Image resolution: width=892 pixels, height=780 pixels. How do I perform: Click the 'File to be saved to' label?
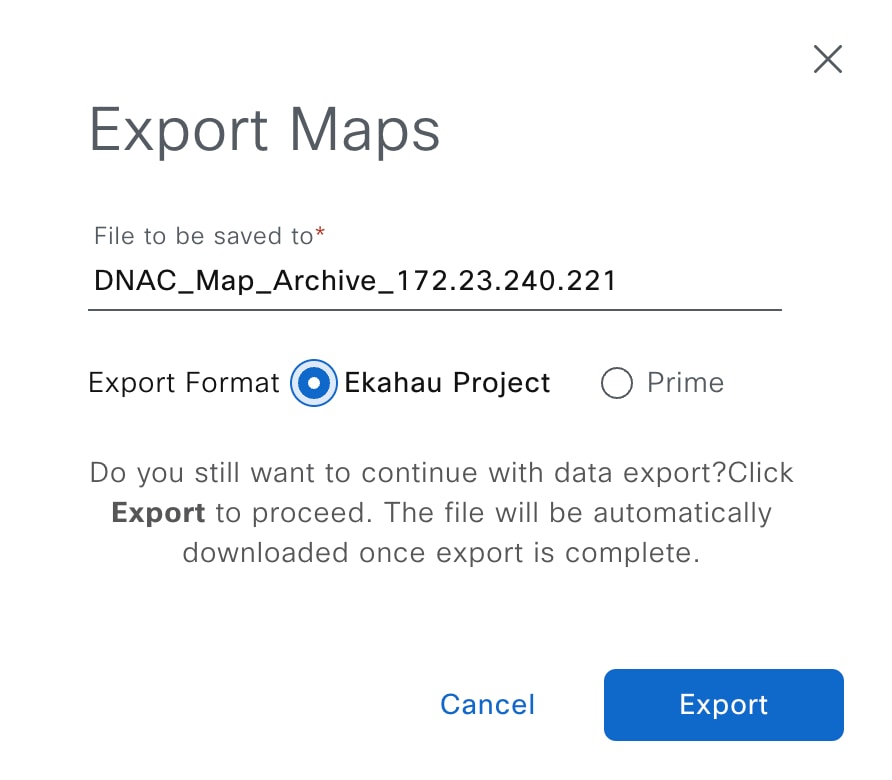203,236
